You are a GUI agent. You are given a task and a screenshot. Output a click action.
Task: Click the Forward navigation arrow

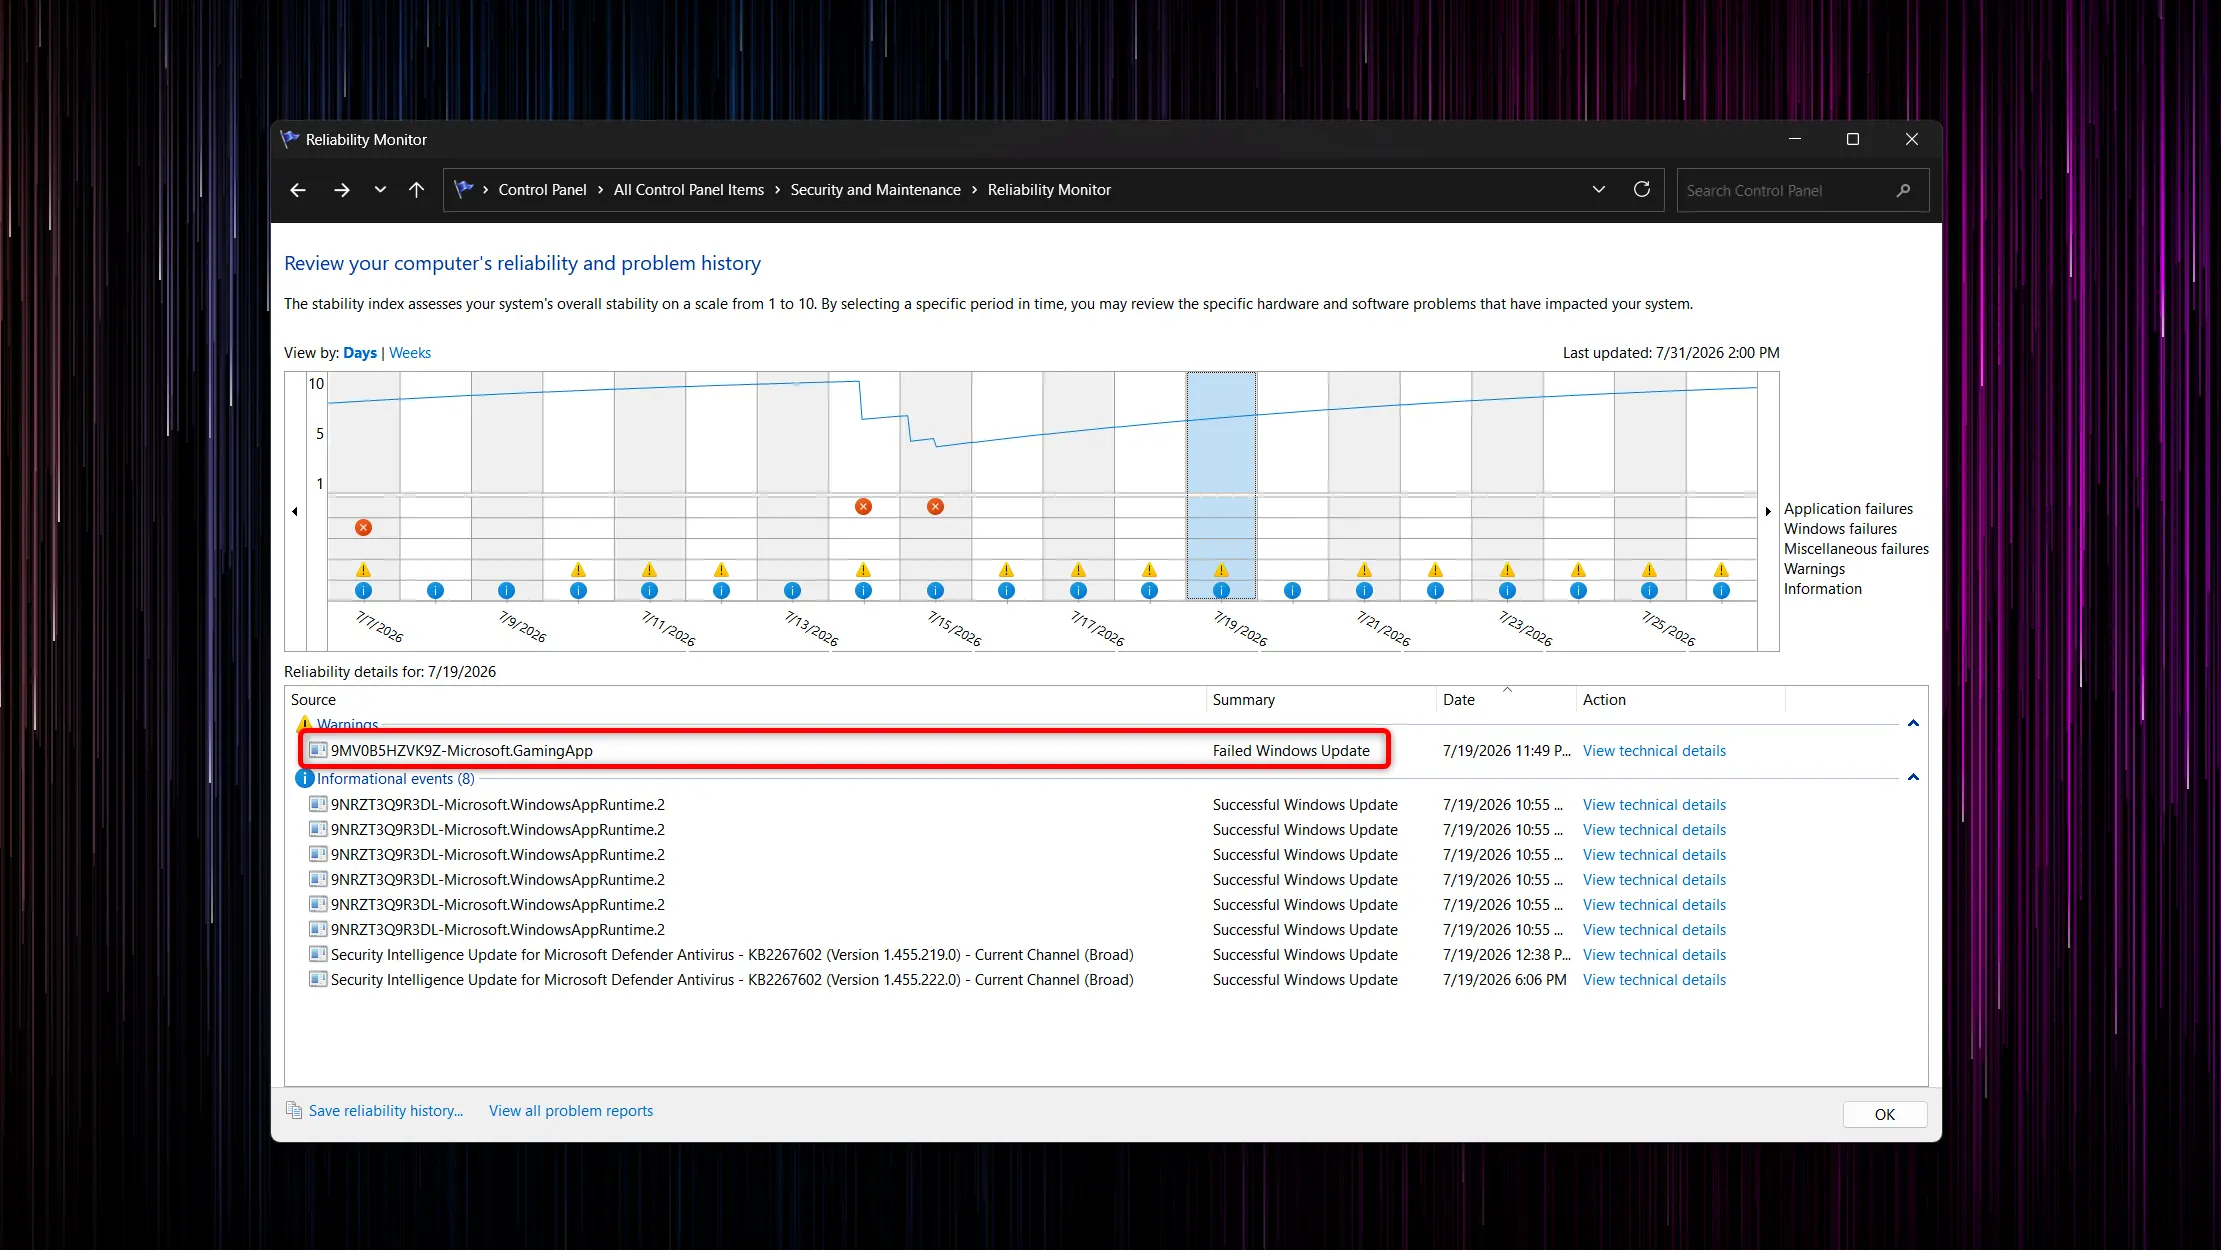coord(342,190)
